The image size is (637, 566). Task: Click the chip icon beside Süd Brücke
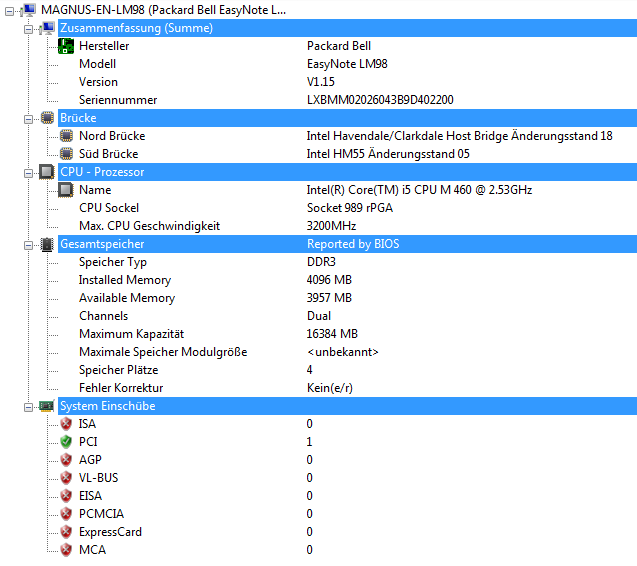point(66,154)
